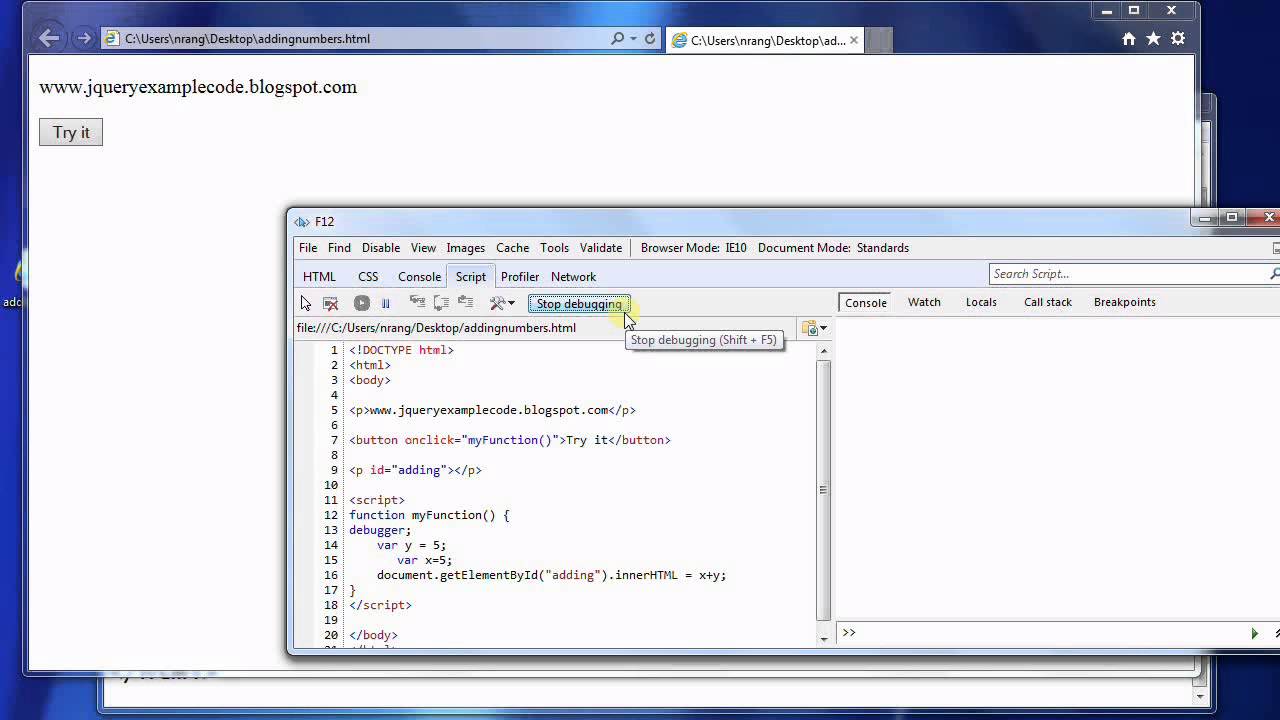The image size is (1280, 720).
Task: Click line number 14 in the gutter
Action: point(331,545)
